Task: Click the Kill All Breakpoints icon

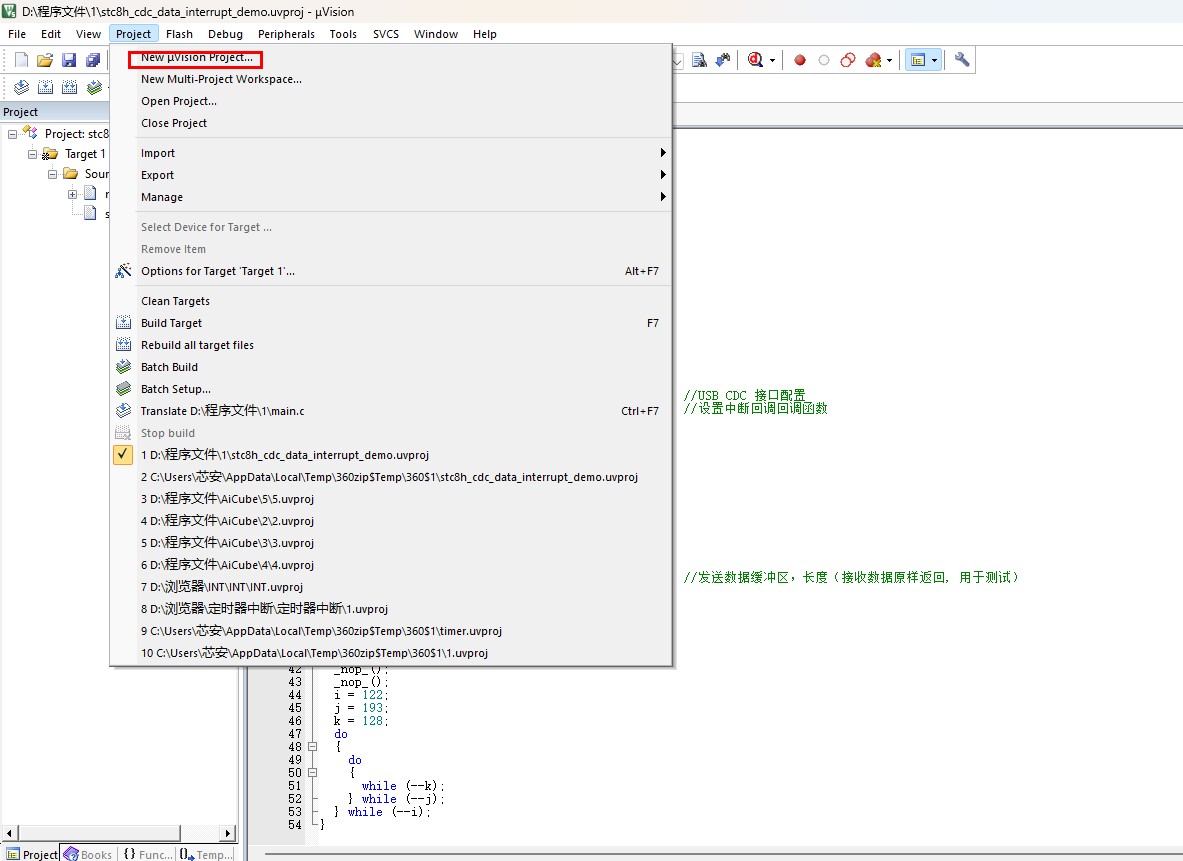Action: click(874, 60)
